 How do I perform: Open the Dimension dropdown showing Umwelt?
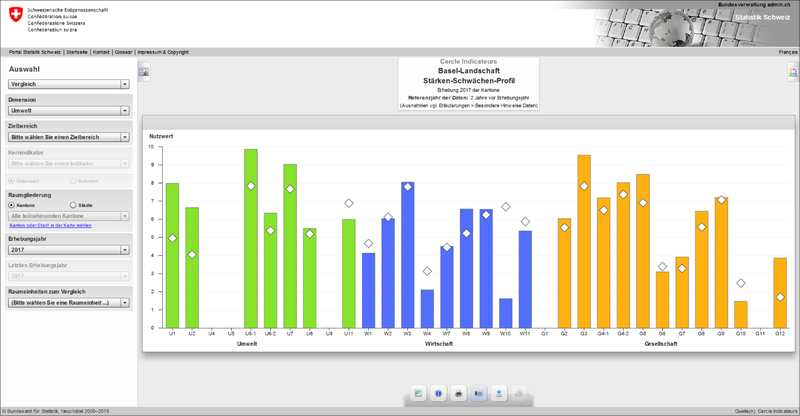pyautogui.click(x=69, y=111)
